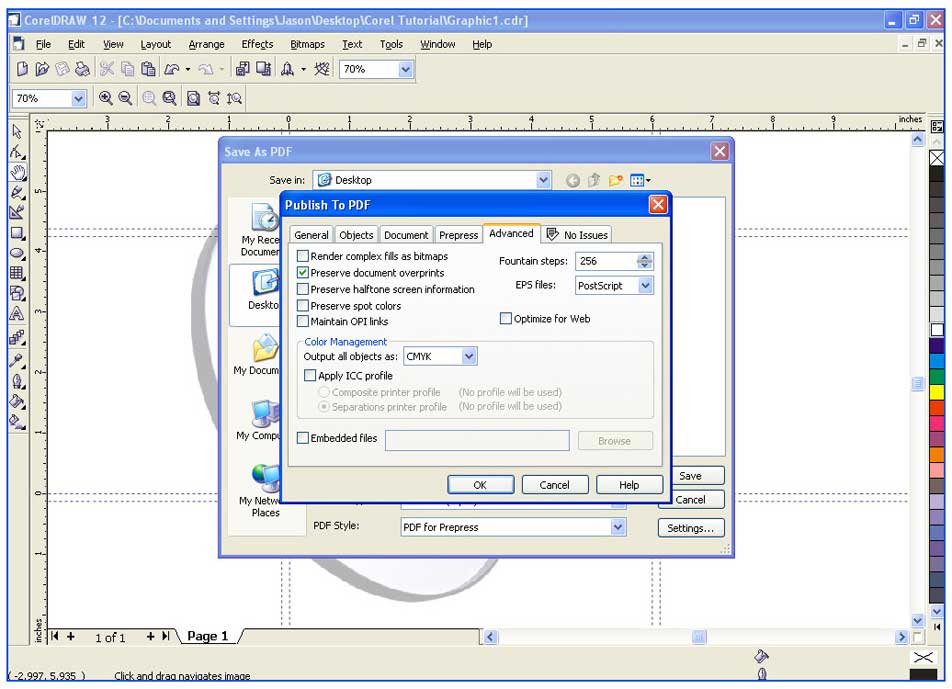Click the Zoom Out magnifier icon
Image resolution: width=952 pixels, height=689 pixels.
click(x=125, y=98)
